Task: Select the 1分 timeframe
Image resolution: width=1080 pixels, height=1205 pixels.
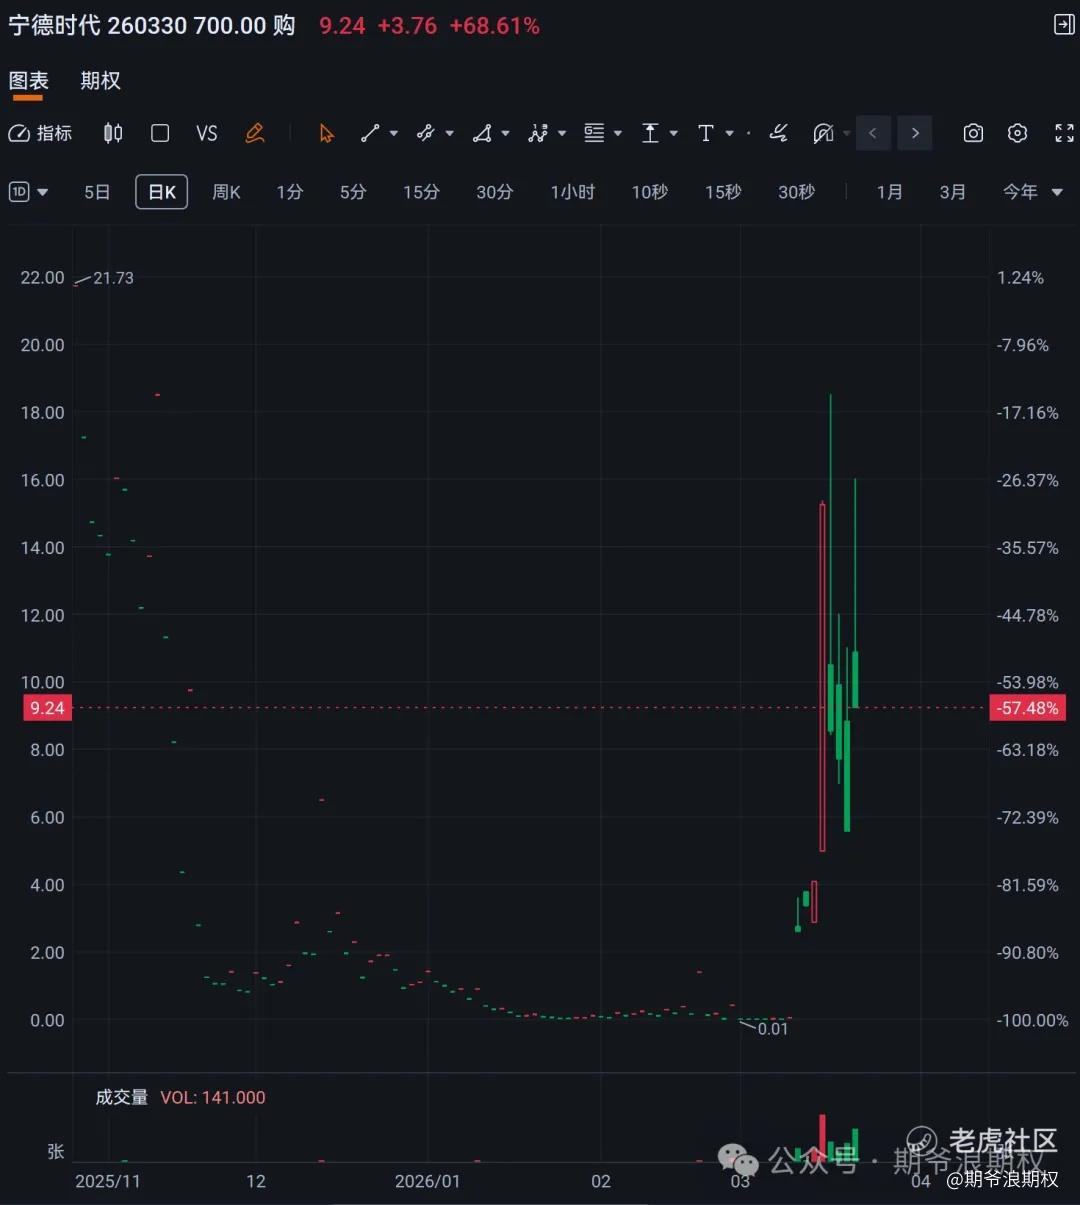Action: pos(290,192)
